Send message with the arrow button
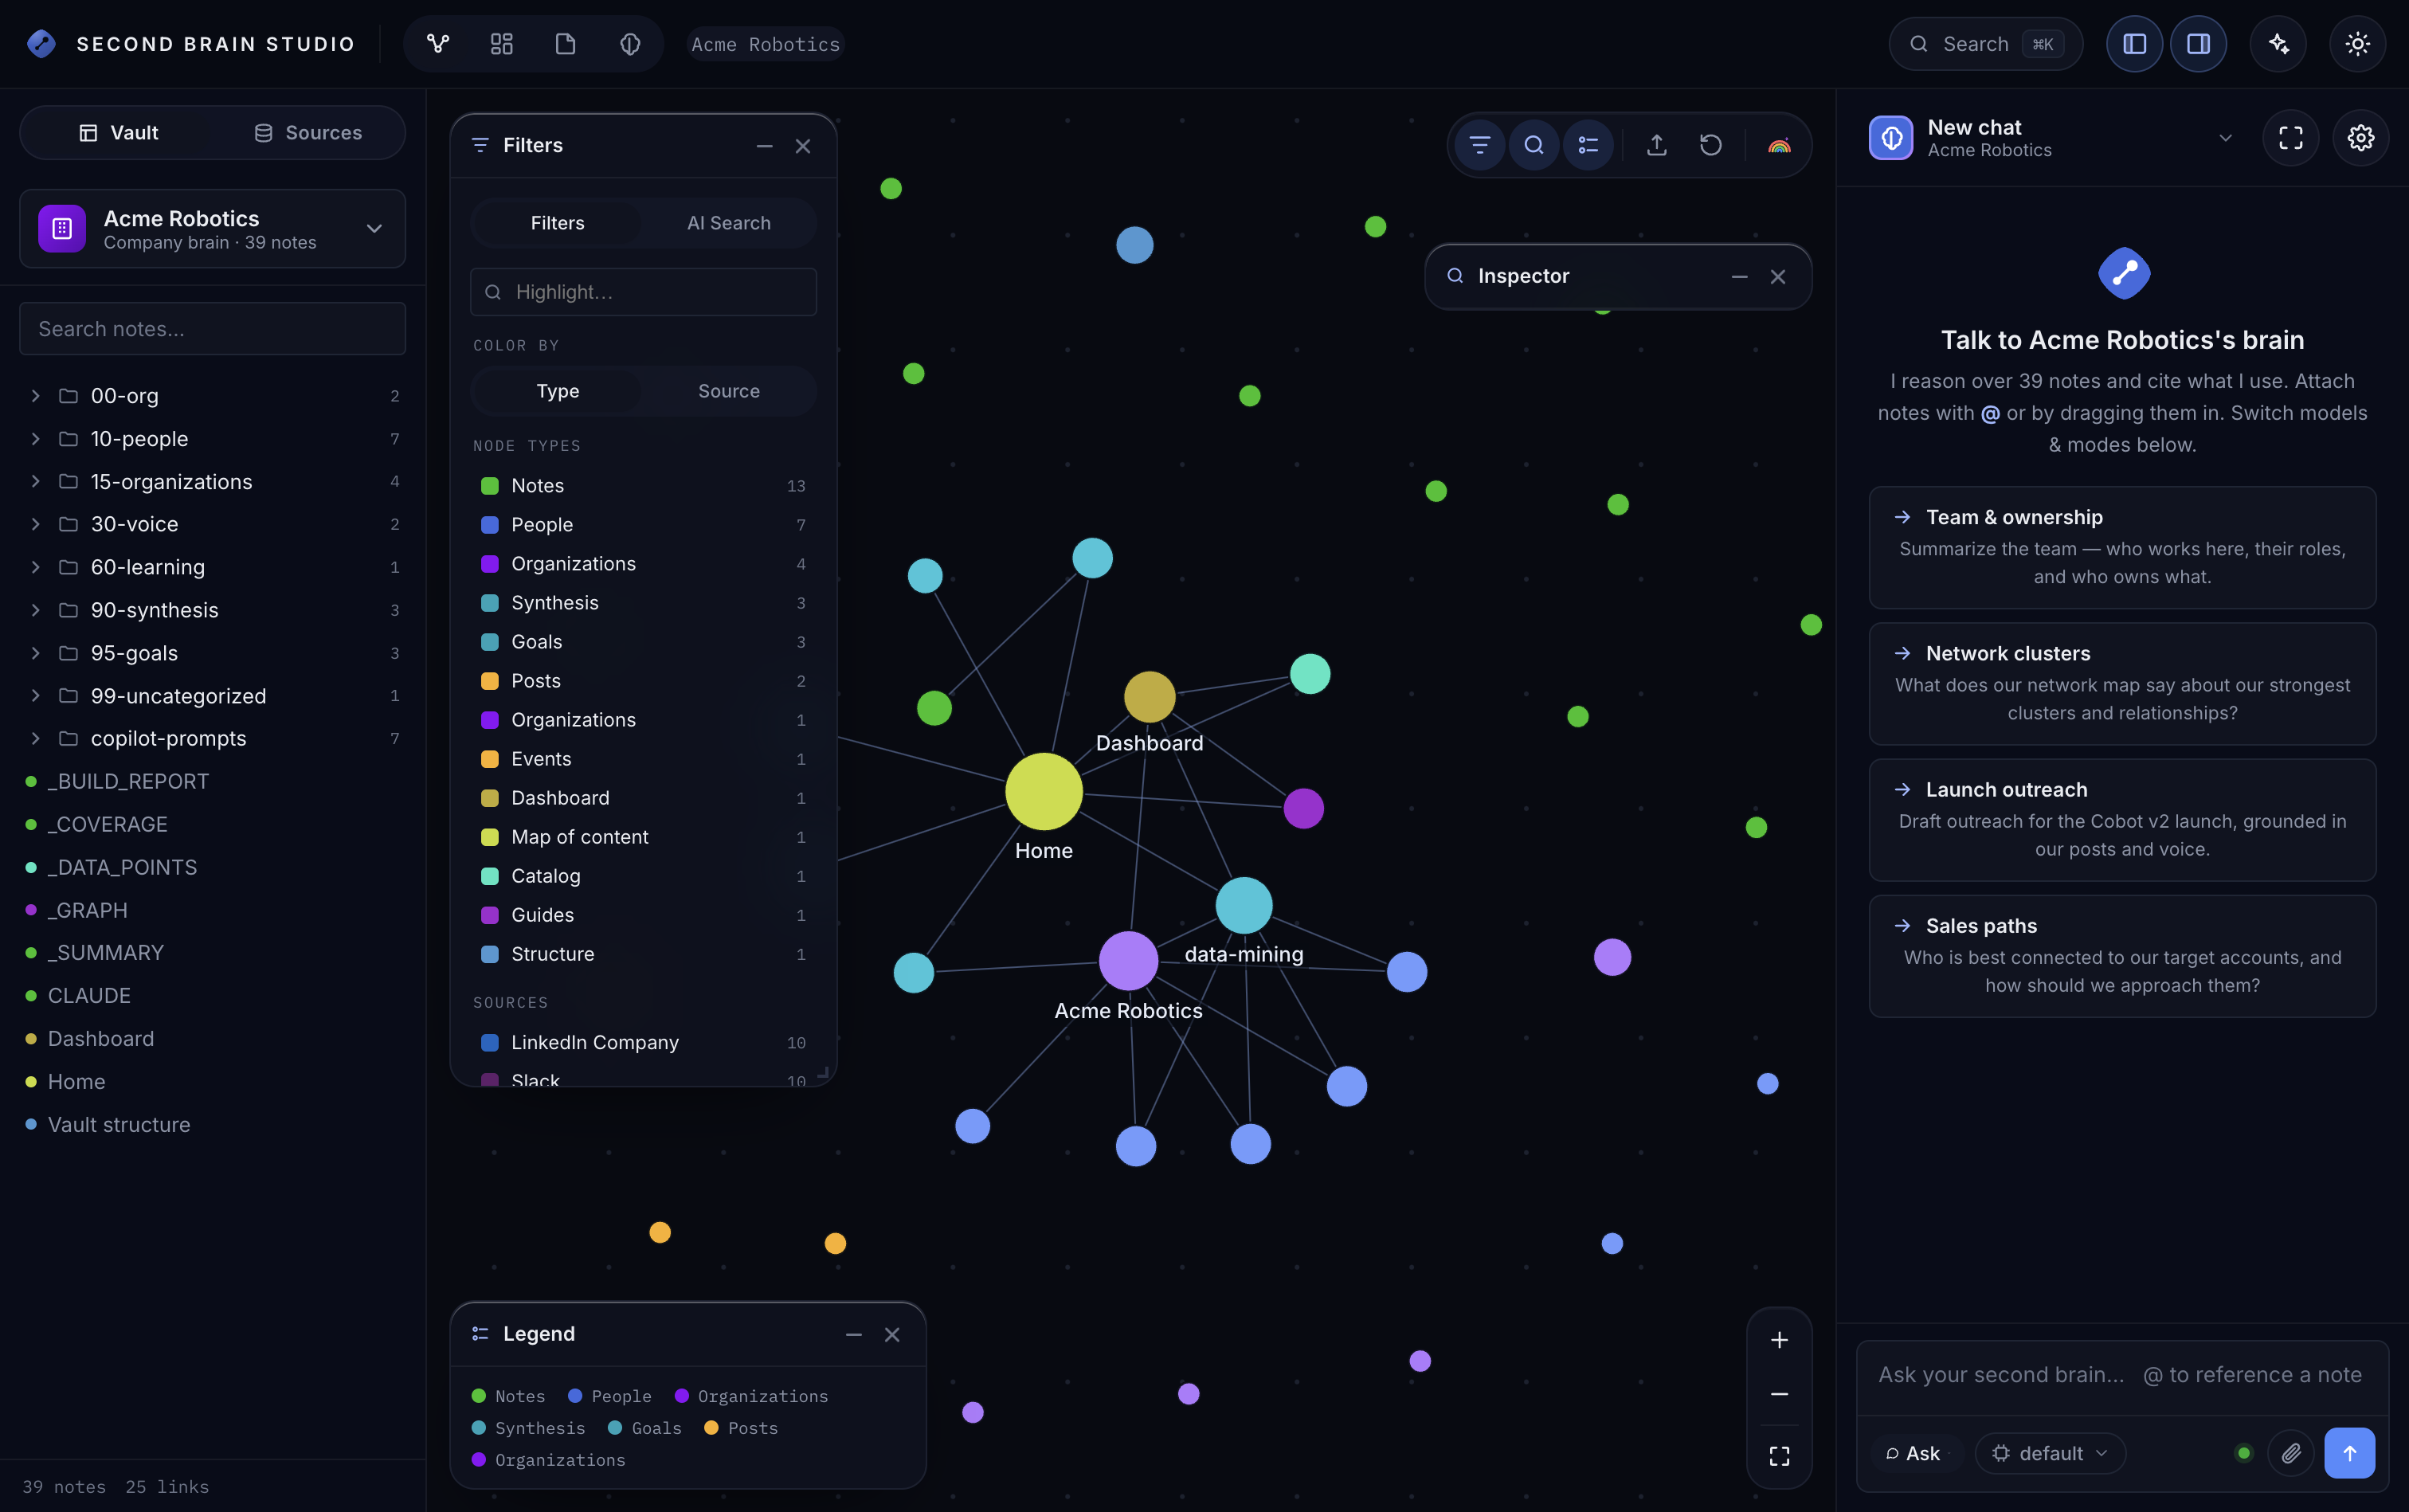 click(2350, 1453)
